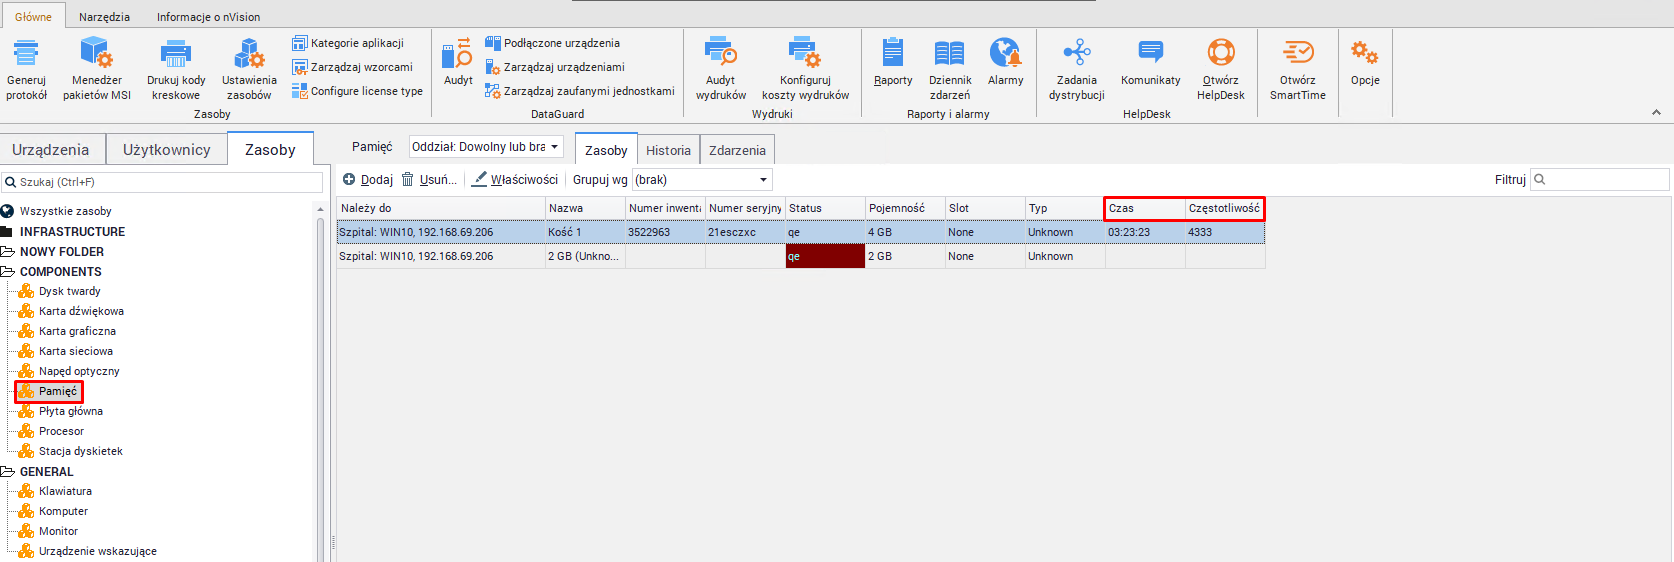The width and height of the screenshot is (1674, 562).
Task: Click the Filtruj search field
Action: (x=1606, y=180)
